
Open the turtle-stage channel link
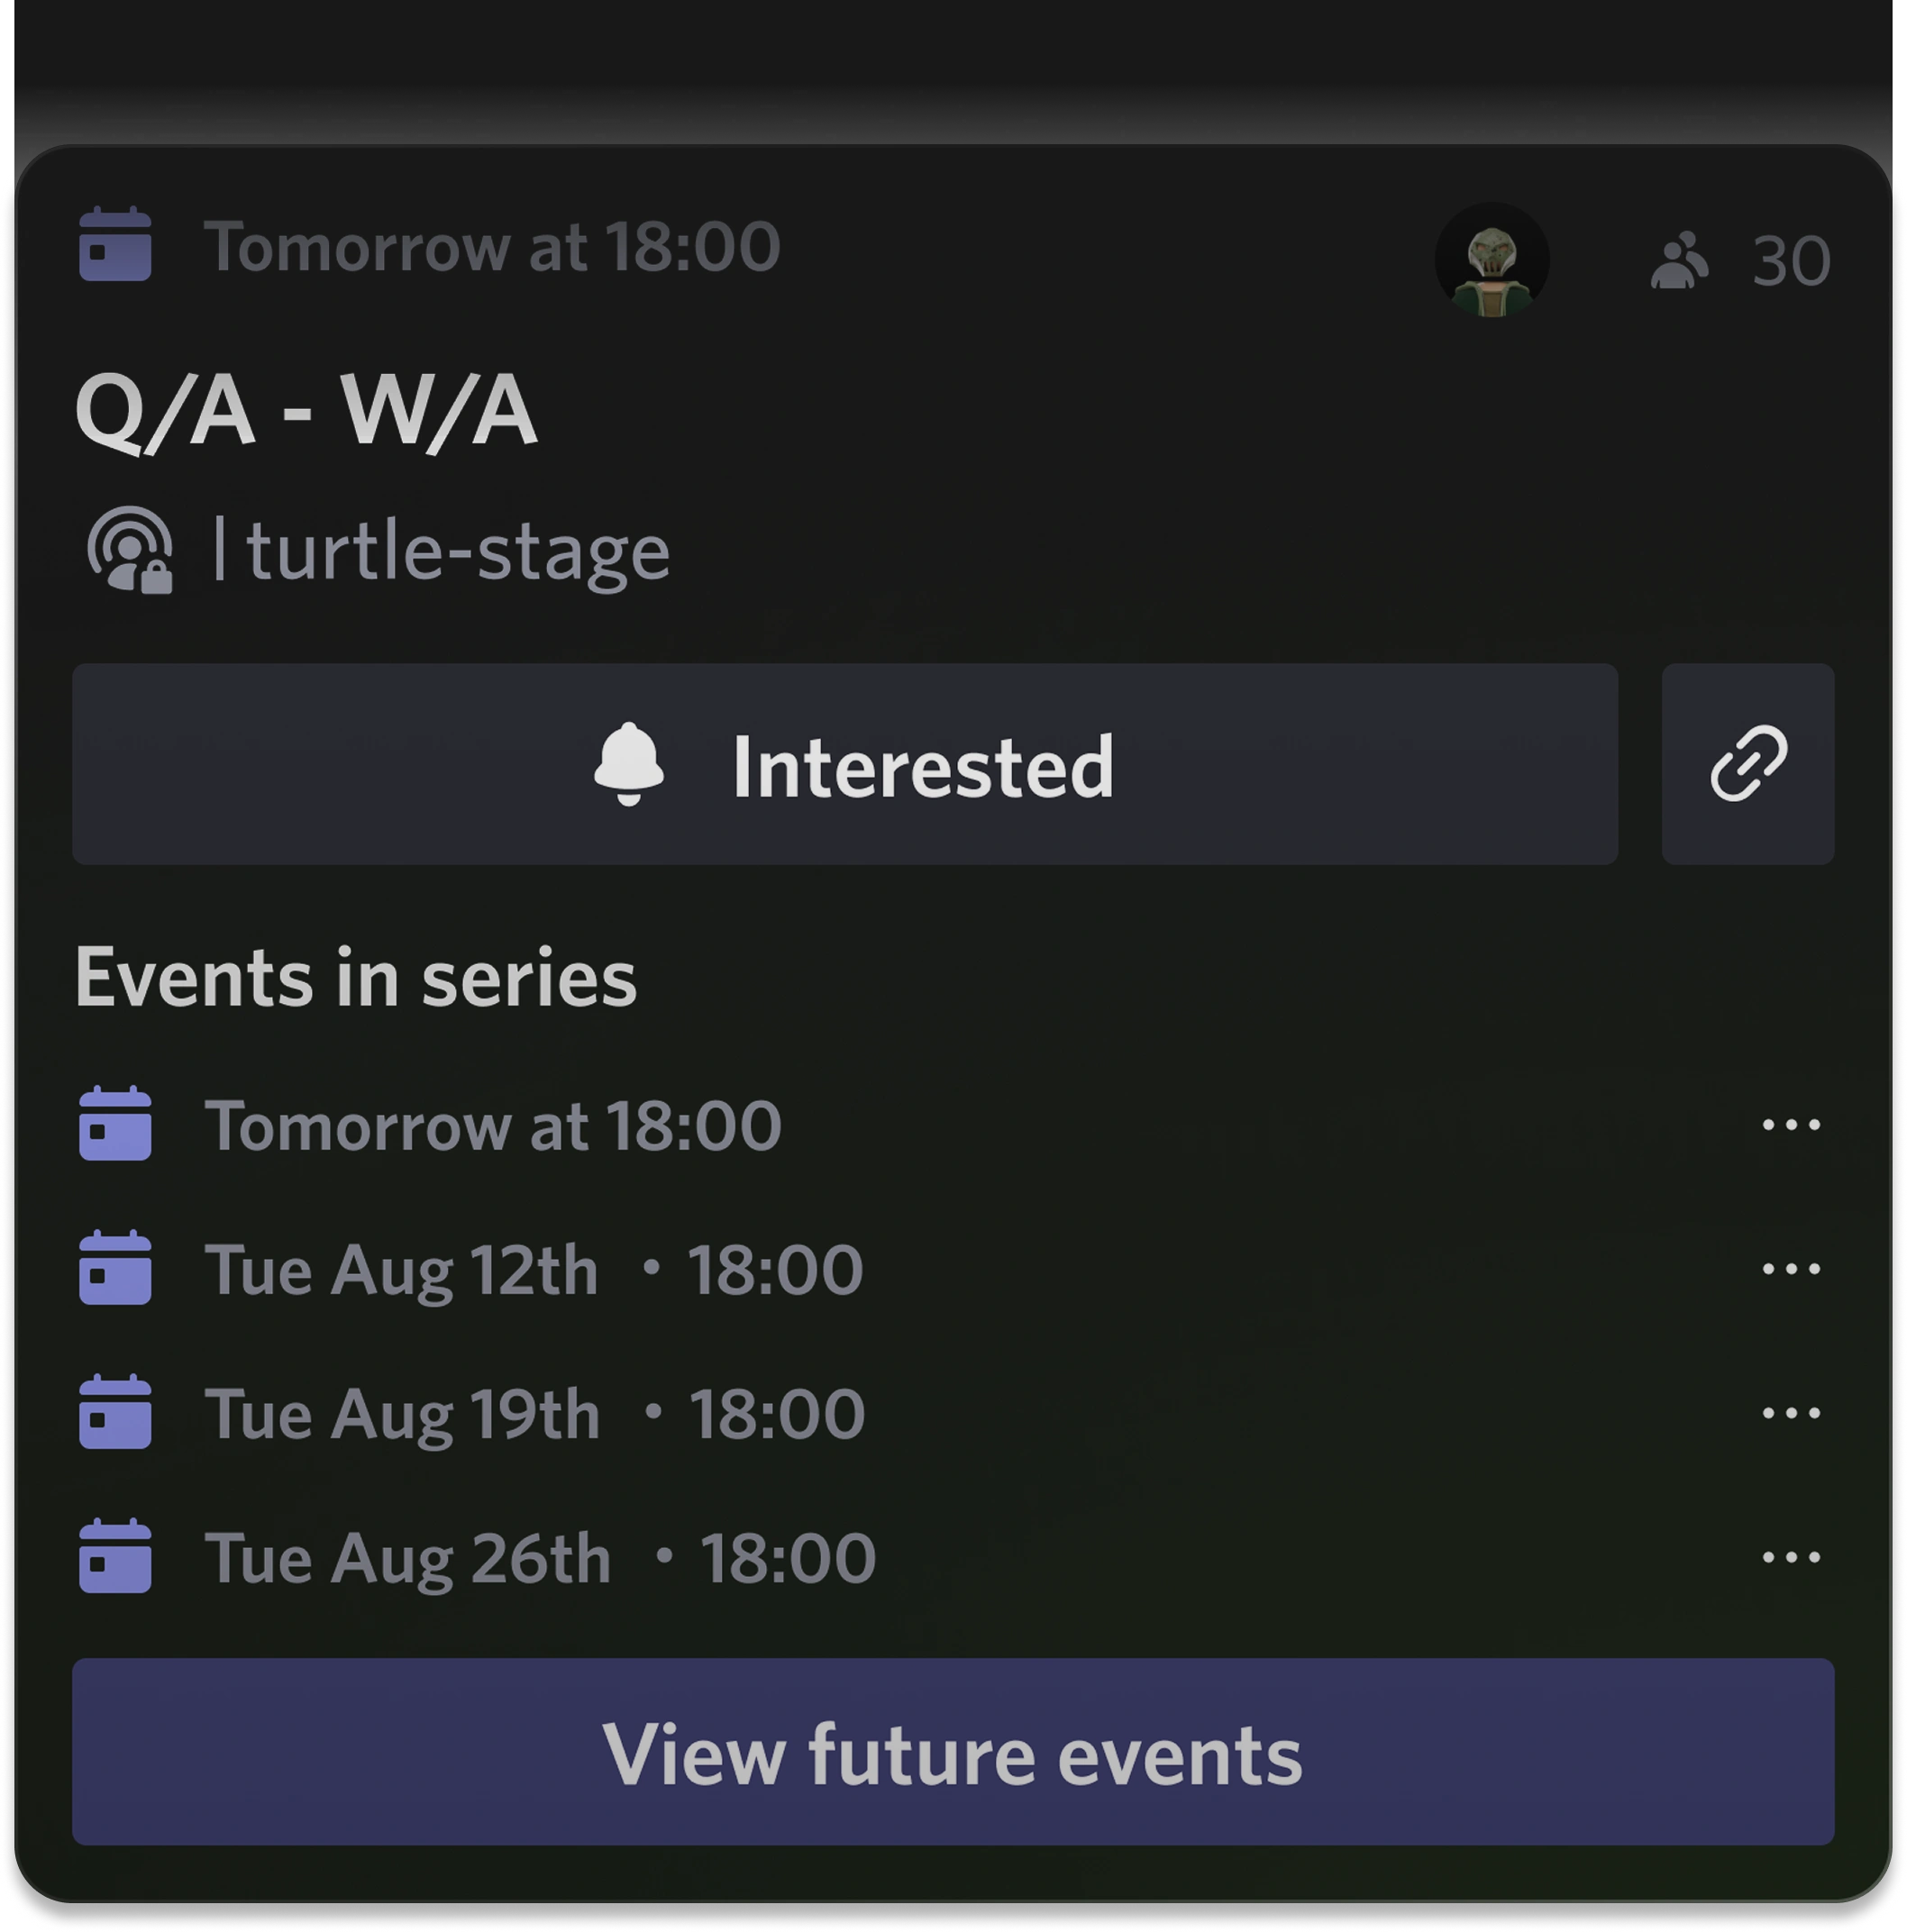457,552
